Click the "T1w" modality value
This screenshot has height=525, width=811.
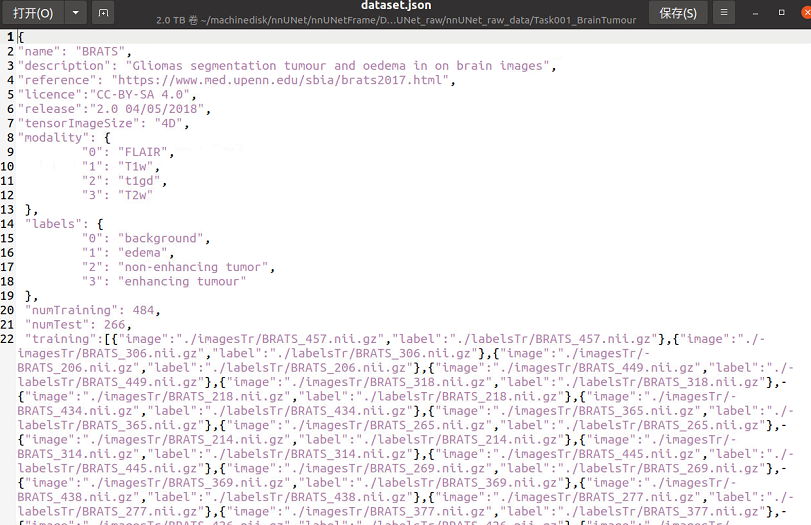click(136, 167)
